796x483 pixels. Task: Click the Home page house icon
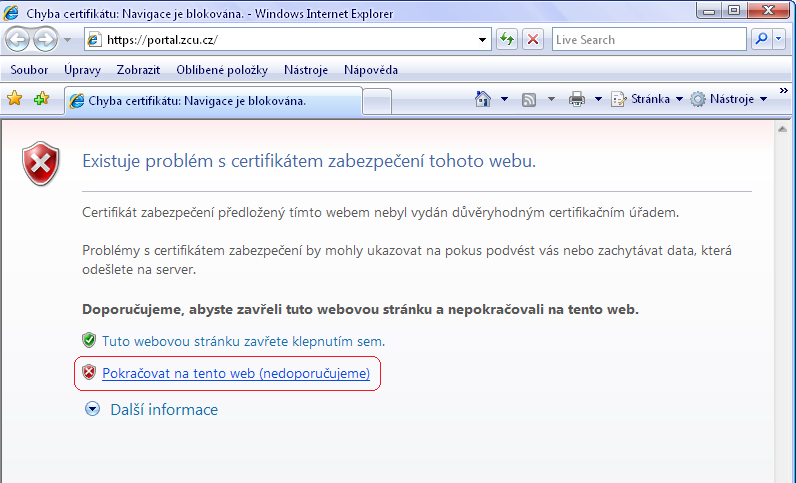coord(483,99)
